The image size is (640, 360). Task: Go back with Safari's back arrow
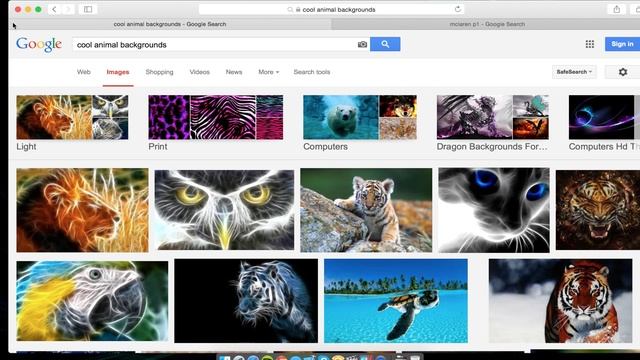point(54,9)
